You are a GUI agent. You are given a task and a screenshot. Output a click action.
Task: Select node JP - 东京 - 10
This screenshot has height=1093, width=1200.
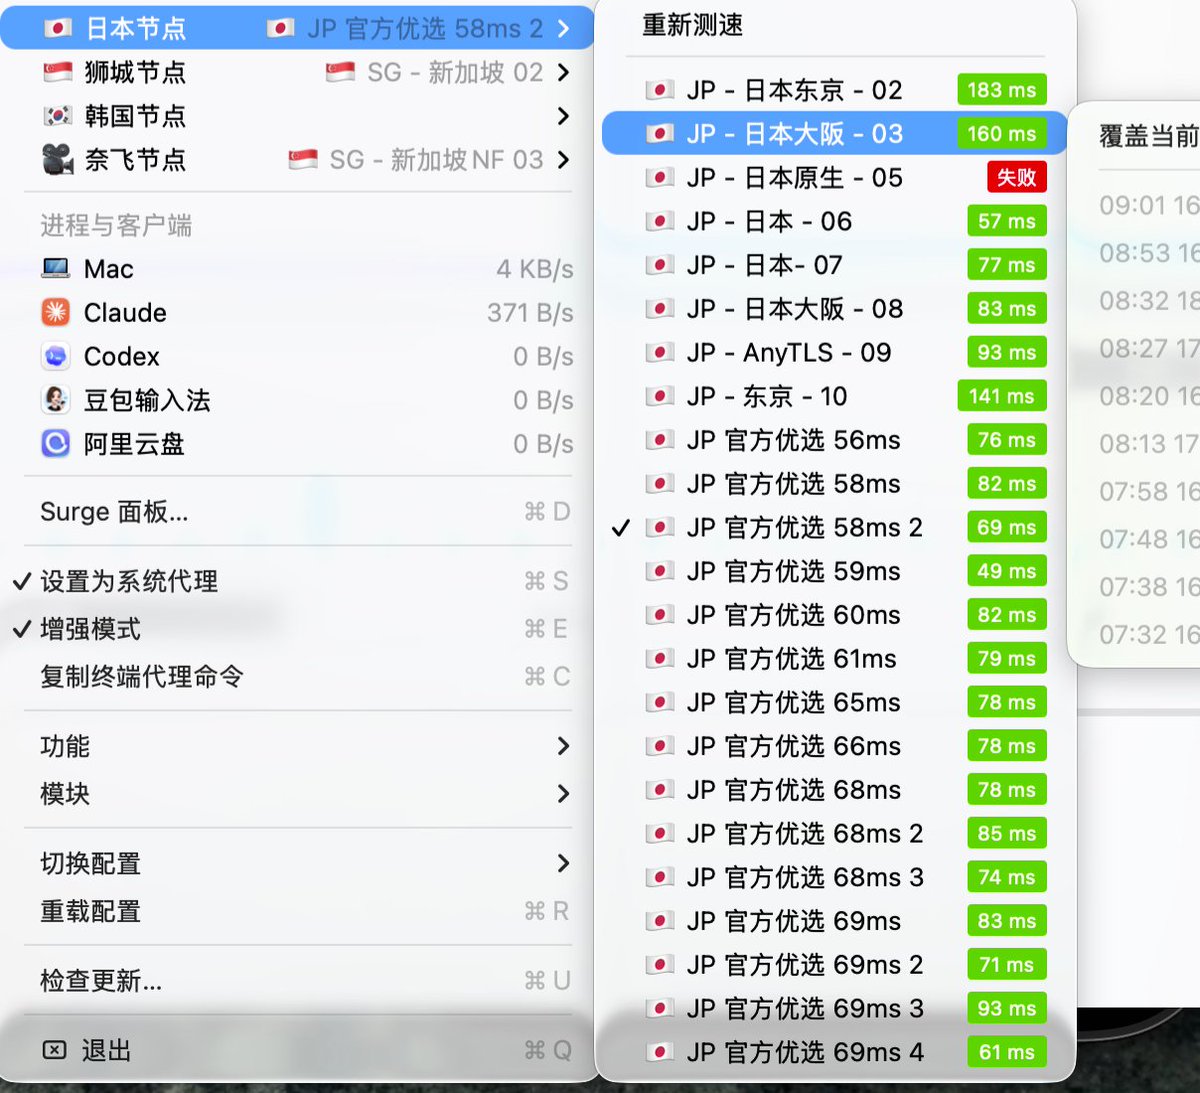835,396
